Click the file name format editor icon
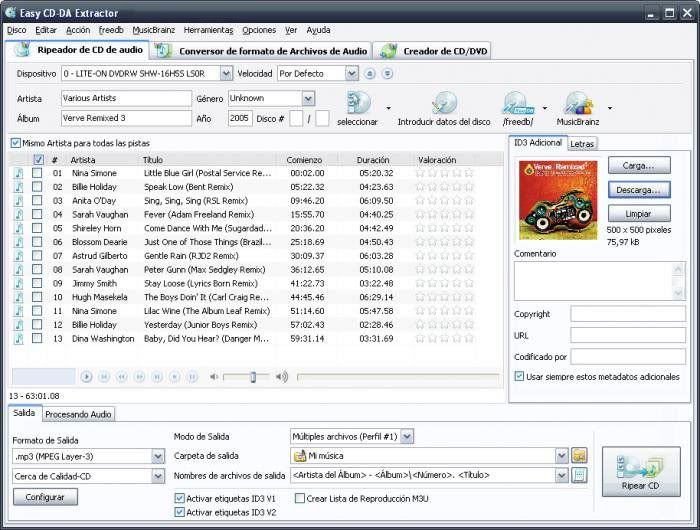Viewport: 700px width, 530px height. pos(579,475)
